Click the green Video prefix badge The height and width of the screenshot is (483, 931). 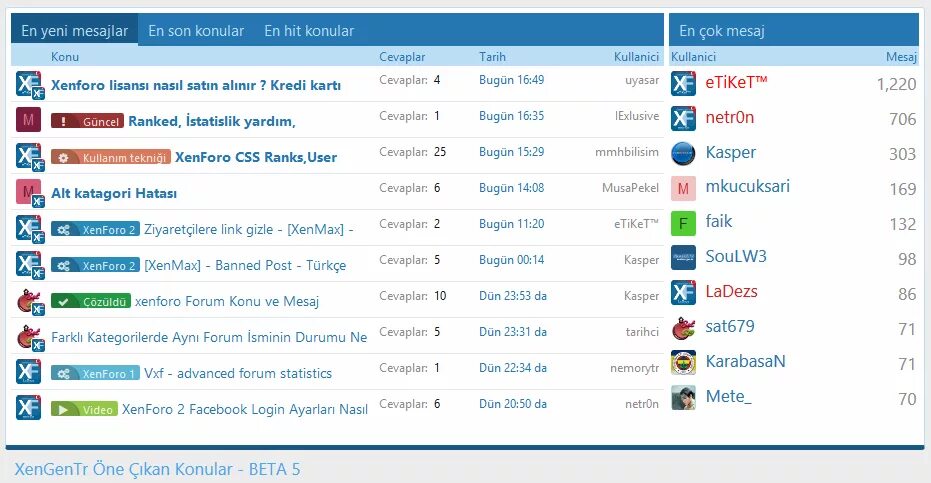(x=84, y=409)
